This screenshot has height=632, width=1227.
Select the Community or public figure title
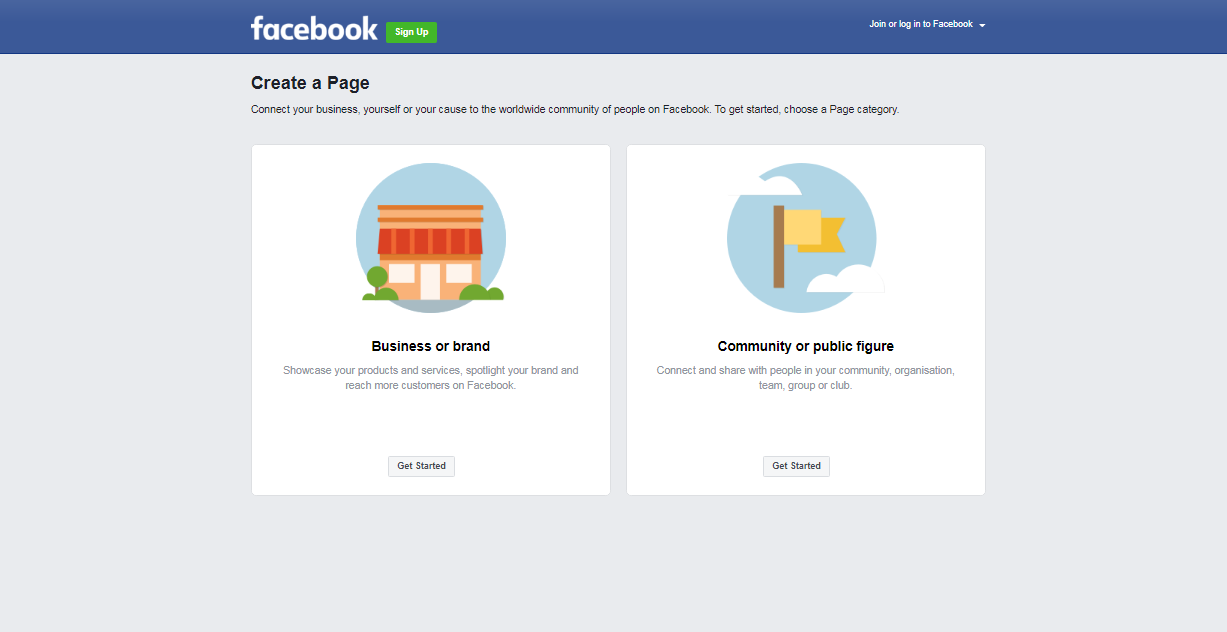tap(805, 346)
